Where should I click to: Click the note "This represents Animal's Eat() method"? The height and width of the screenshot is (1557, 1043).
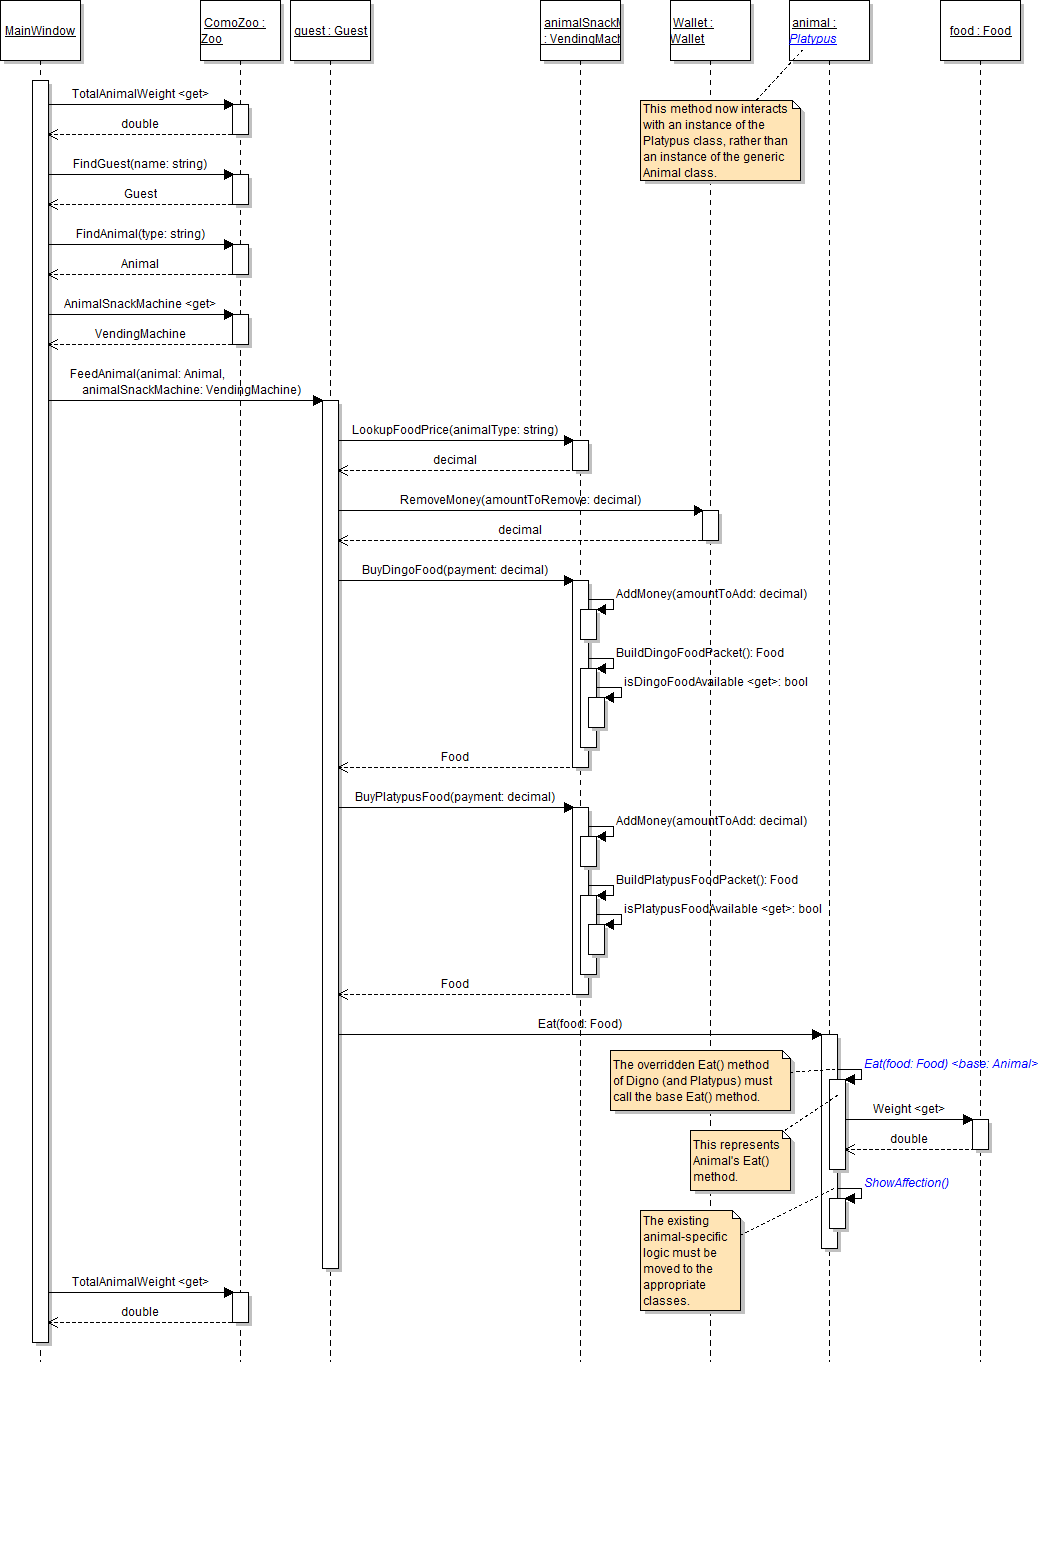click(x=740, y=1161)
